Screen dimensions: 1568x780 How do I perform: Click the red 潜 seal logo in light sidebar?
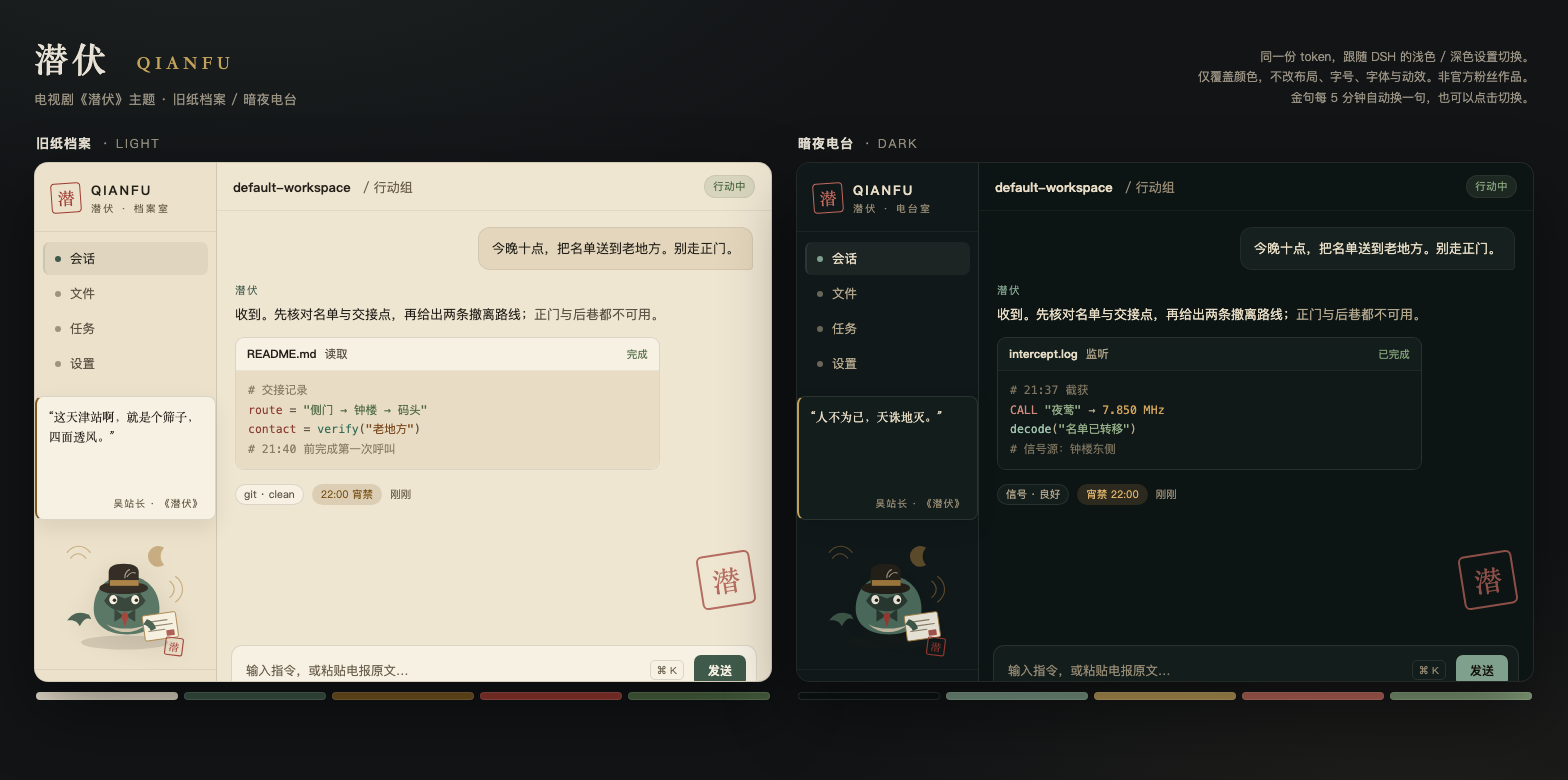66,198
